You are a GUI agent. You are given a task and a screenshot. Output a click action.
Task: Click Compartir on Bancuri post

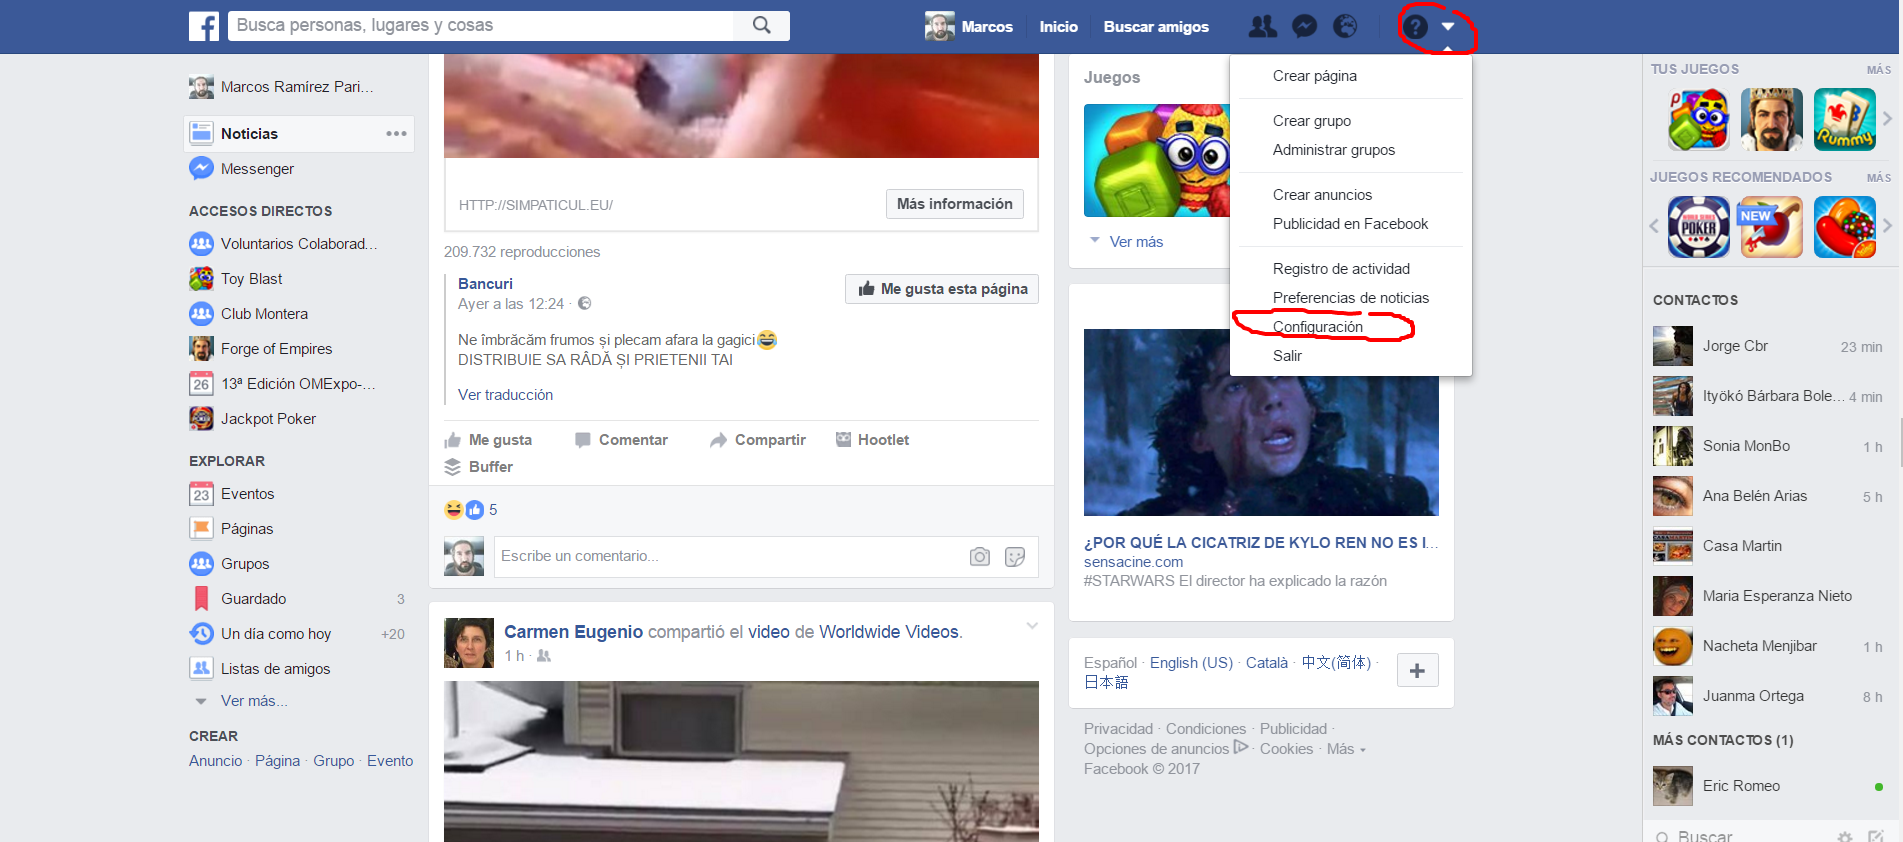[x=758, y=440]
